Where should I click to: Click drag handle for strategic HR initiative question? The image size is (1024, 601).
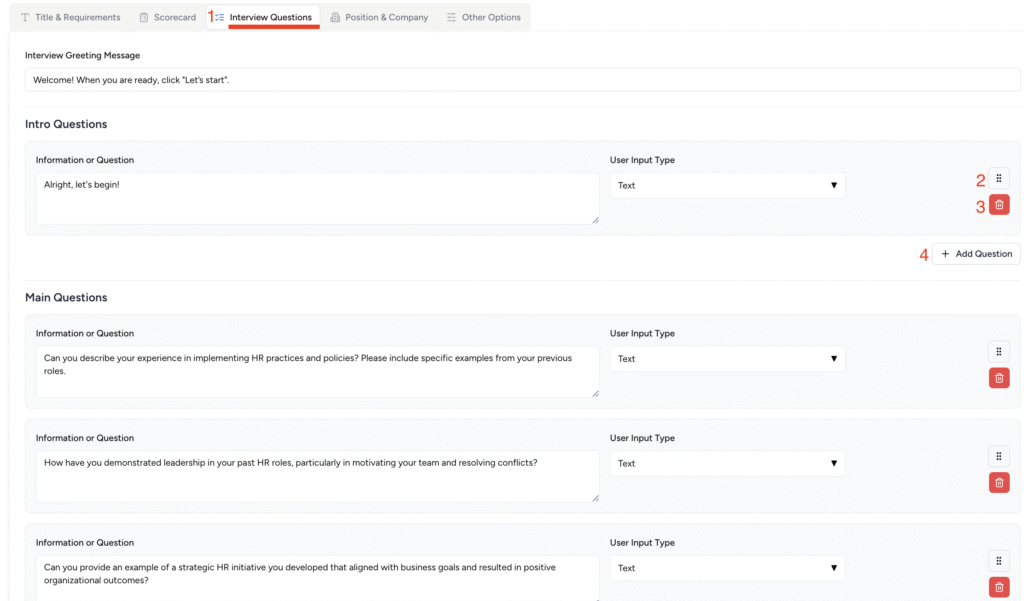point(999,561)
